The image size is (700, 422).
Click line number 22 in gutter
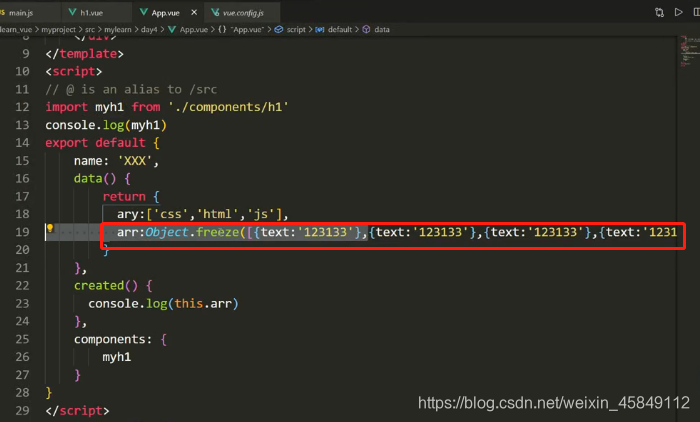tap(22, 285)
